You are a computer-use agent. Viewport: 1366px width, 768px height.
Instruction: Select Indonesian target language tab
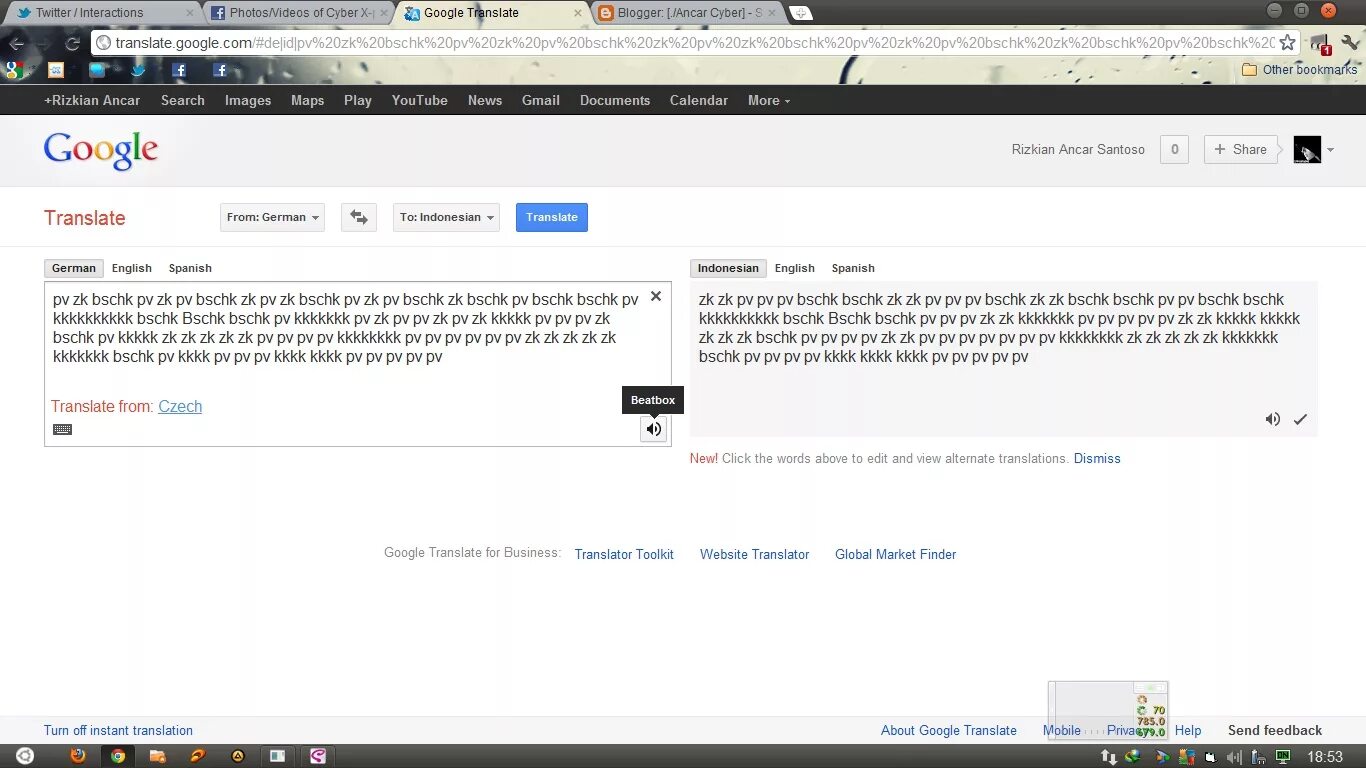728,268
